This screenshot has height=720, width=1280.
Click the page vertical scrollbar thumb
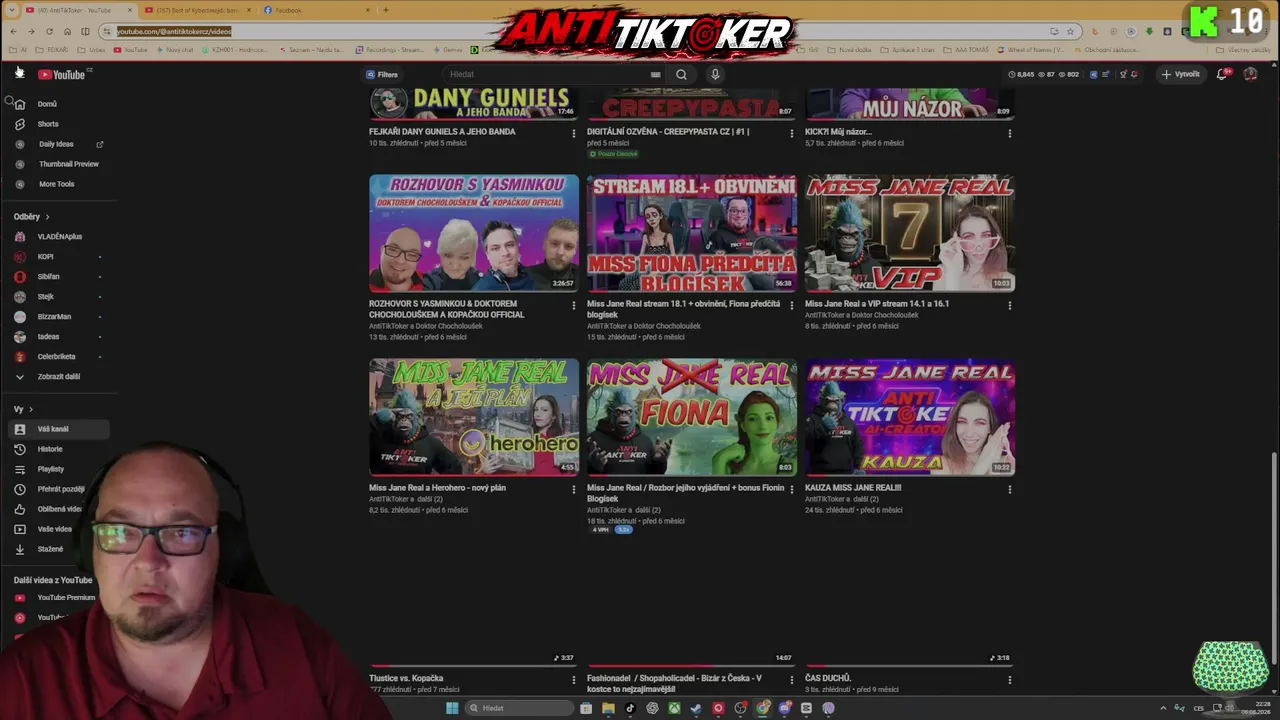pos(1274,557)
